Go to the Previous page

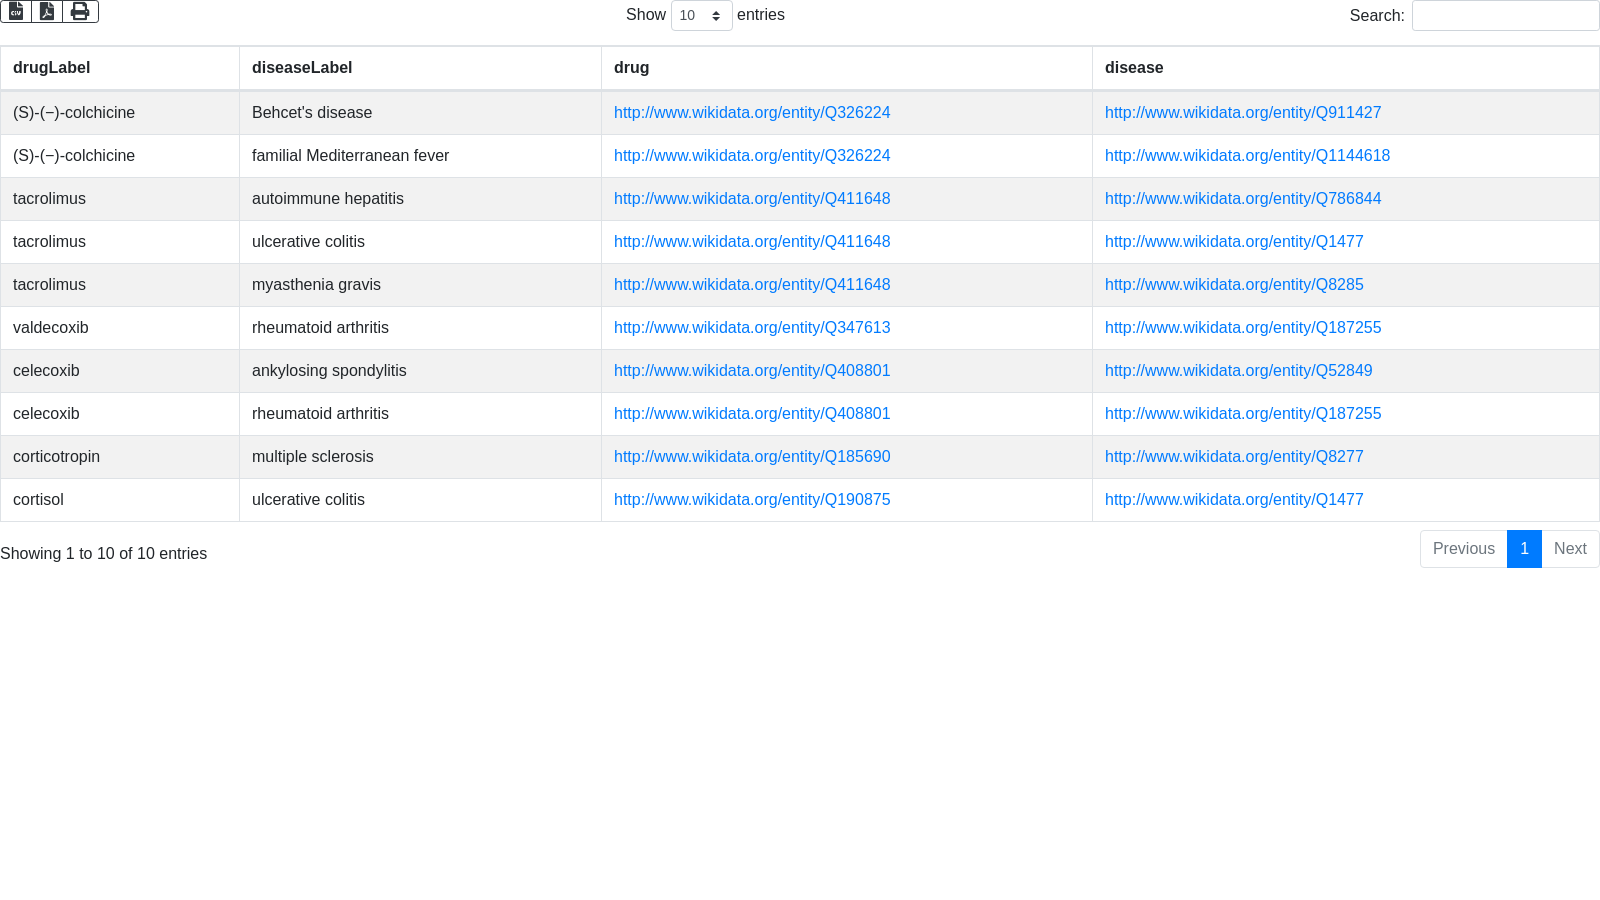coord(1463,549)
